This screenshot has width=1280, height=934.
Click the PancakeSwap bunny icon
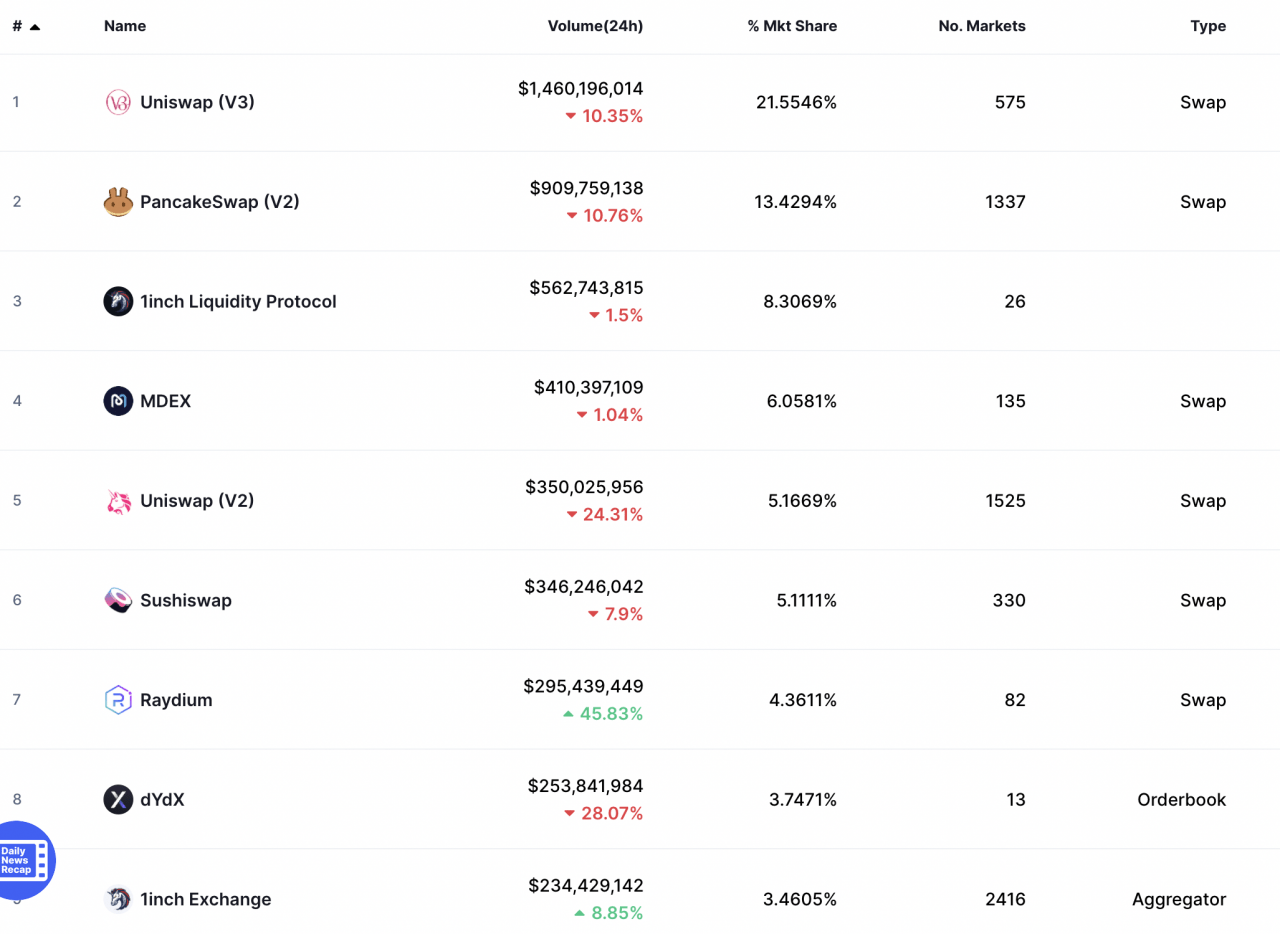point(118,202)
